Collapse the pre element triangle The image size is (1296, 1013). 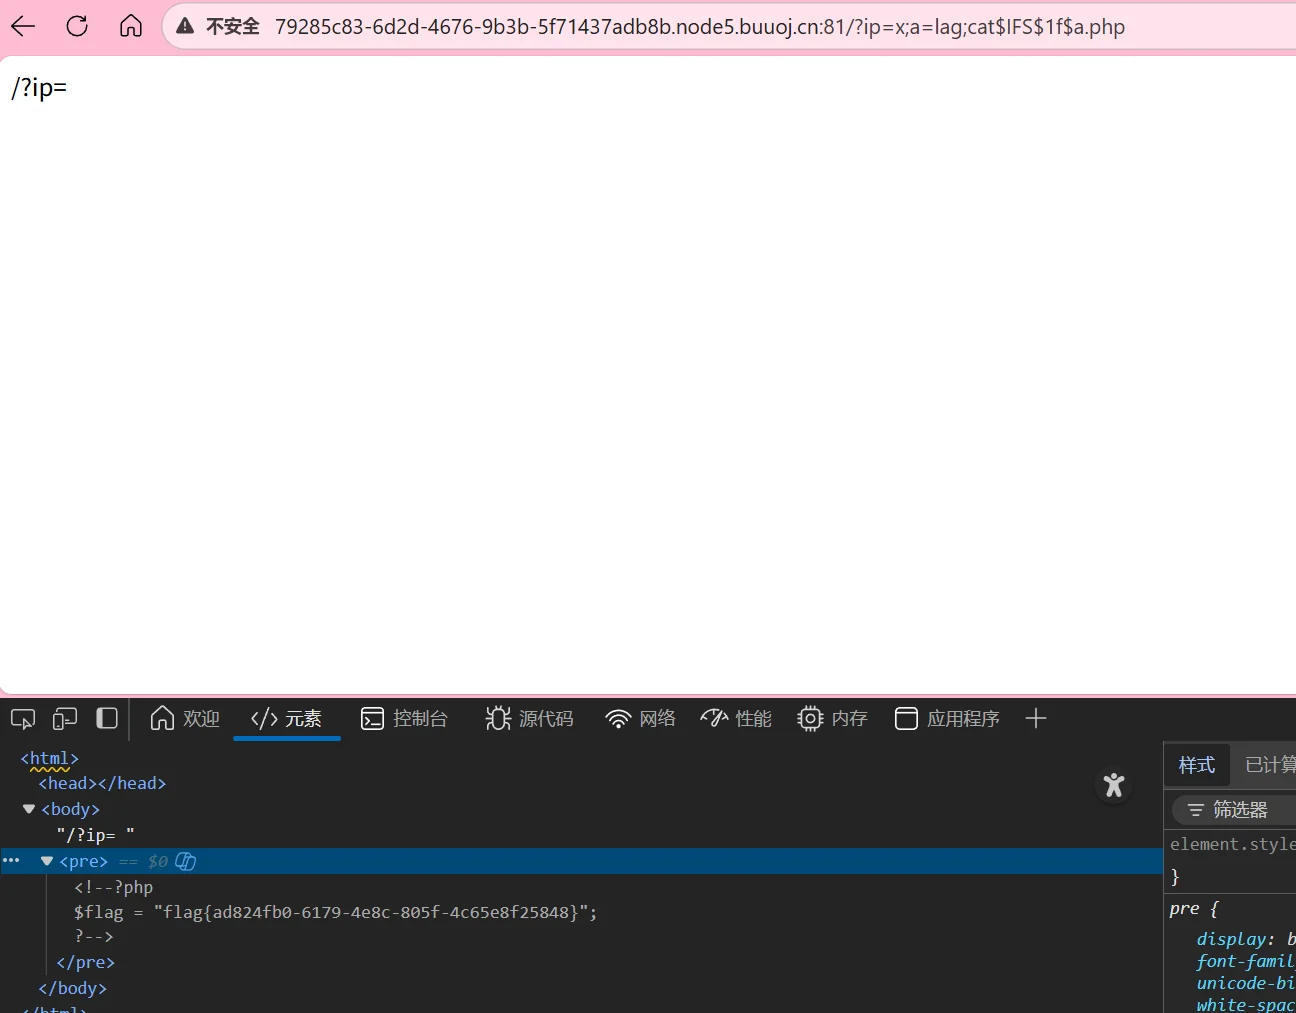coord(47,861)
